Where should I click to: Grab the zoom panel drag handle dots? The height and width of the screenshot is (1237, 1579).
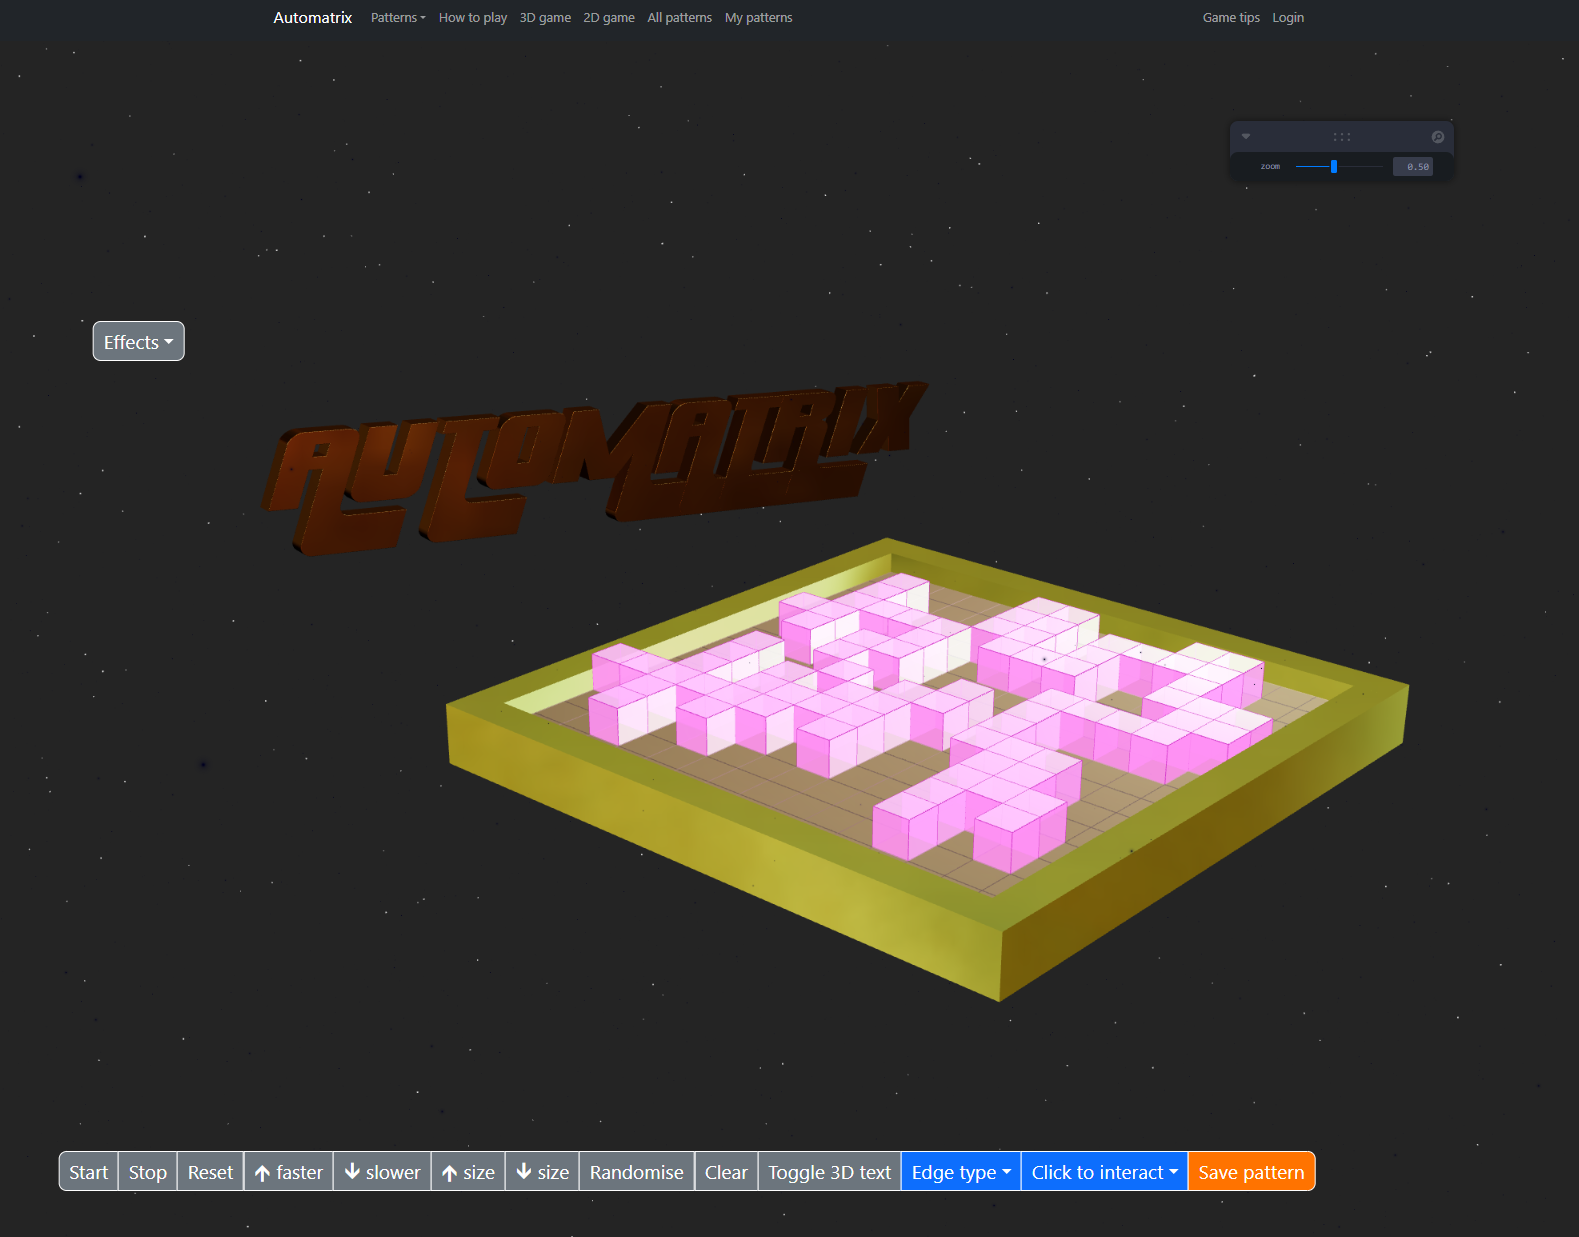point(1342,137)
